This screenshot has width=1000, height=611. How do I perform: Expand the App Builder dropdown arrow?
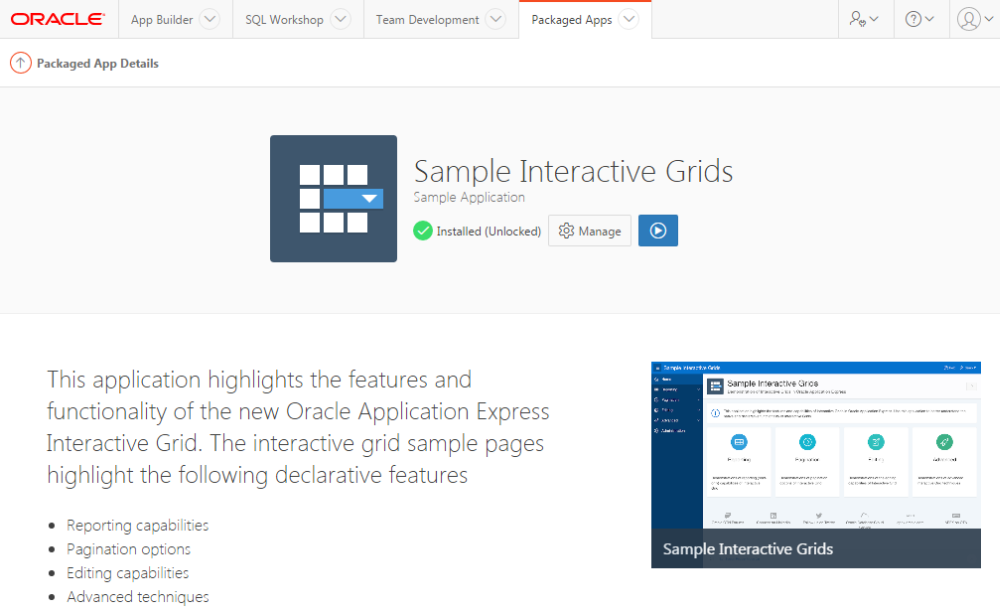tap(210, 19)
